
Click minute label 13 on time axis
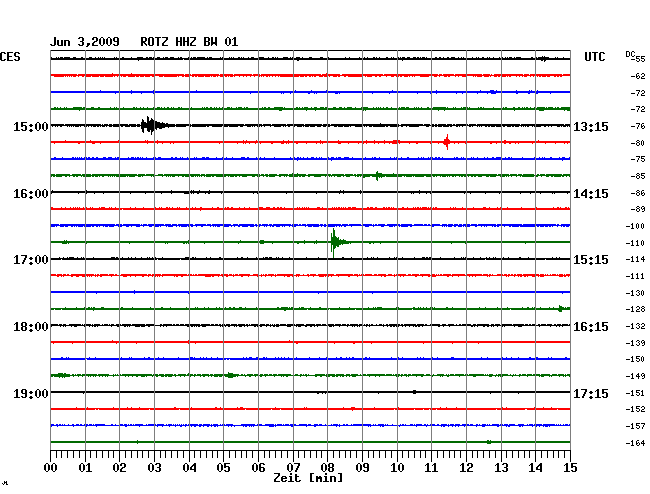501,468
